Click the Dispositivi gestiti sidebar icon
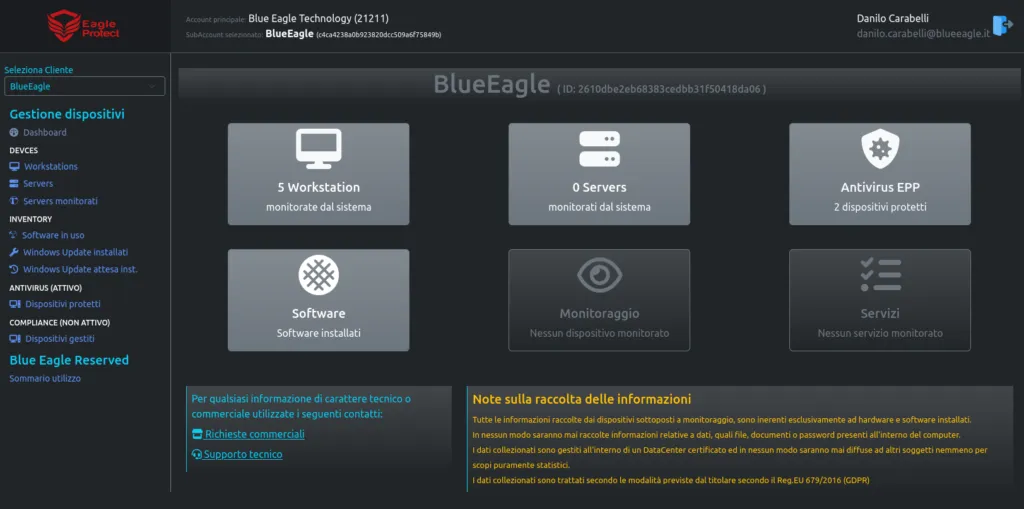This screenshot has width=1024, height=509. point(15,339)
